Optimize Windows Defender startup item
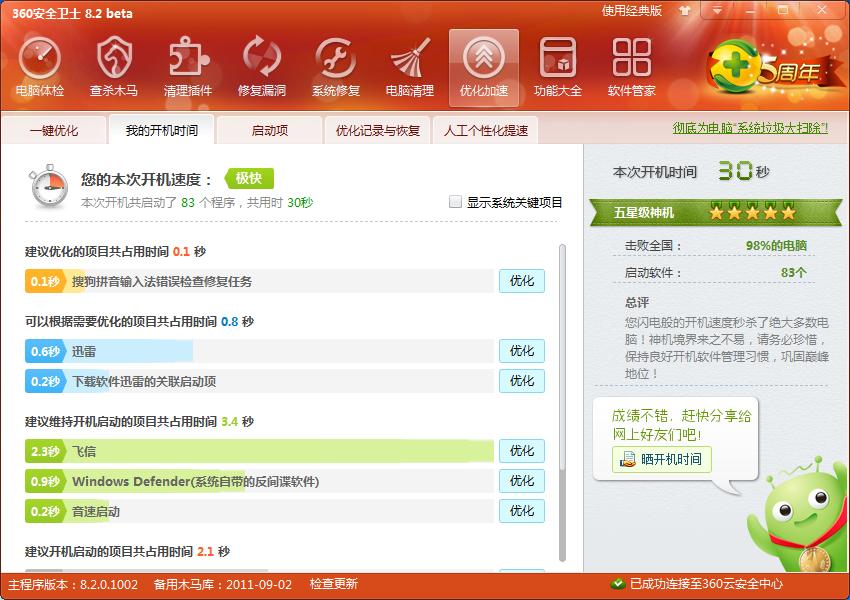 (521, 481)
